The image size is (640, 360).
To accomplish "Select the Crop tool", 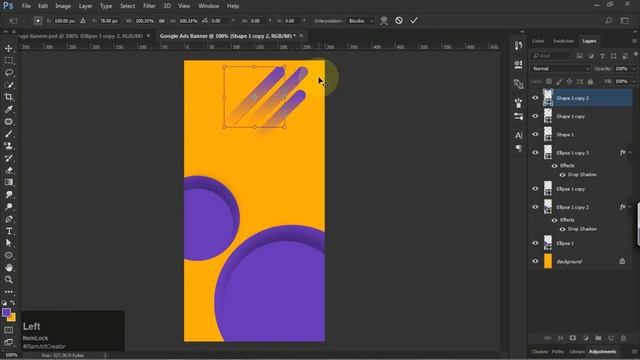I will pos(9,97).
